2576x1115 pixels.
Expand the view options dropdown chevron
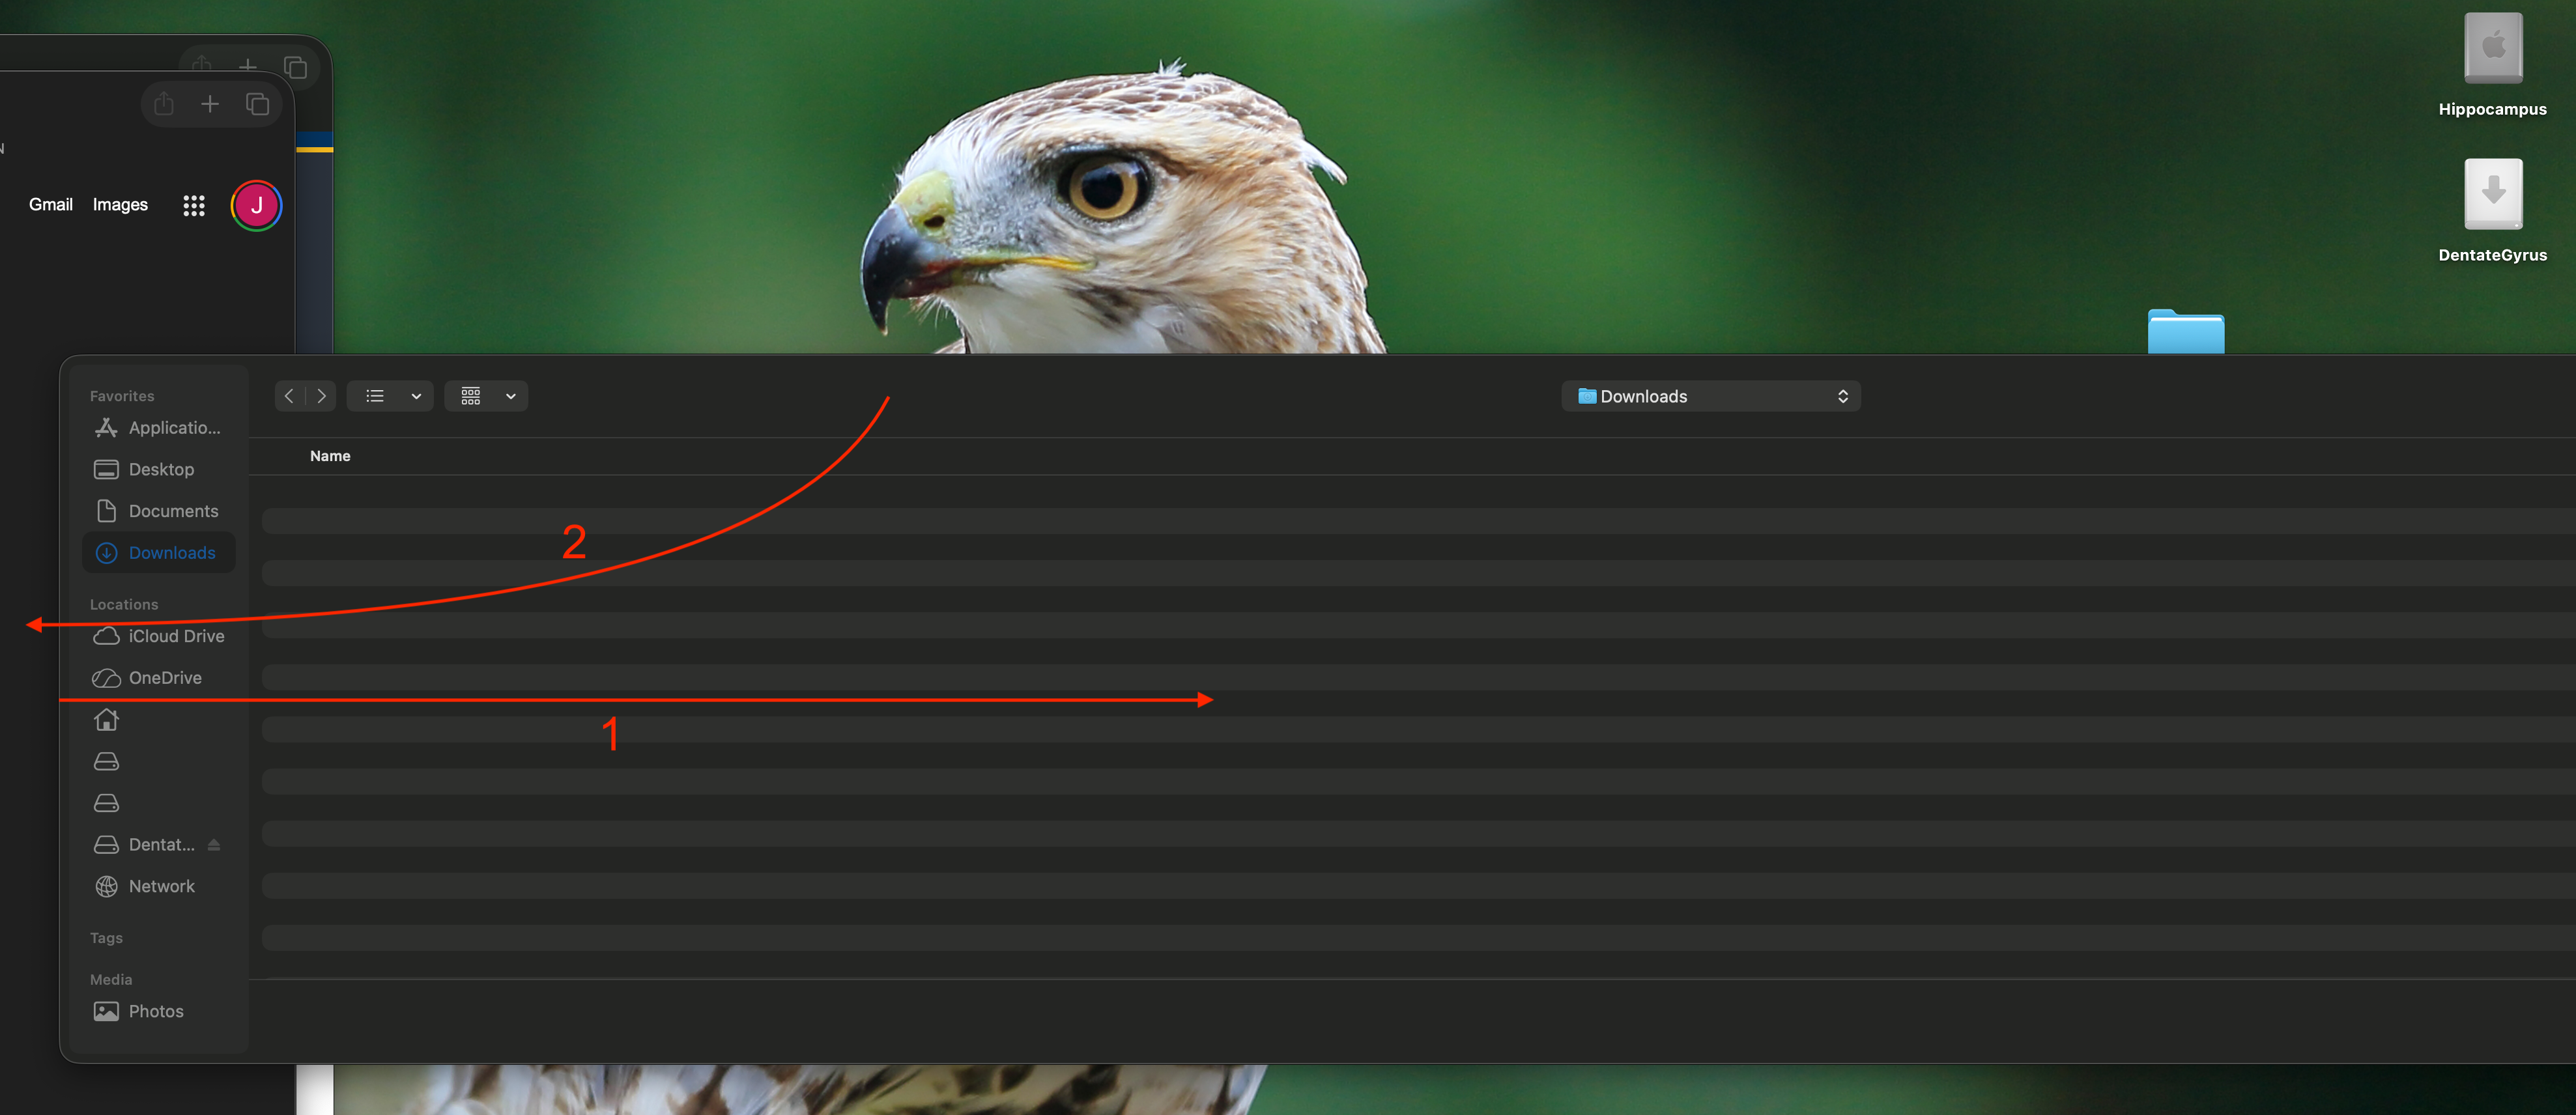(x=416, y=396)
